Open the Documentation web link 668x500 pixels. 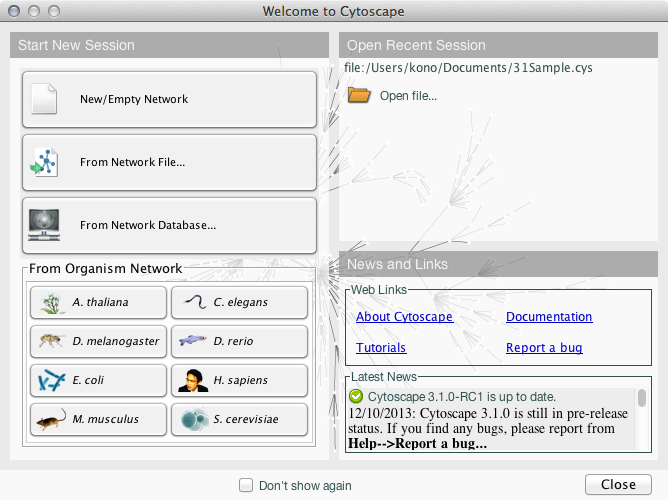(x=549, y=317)
